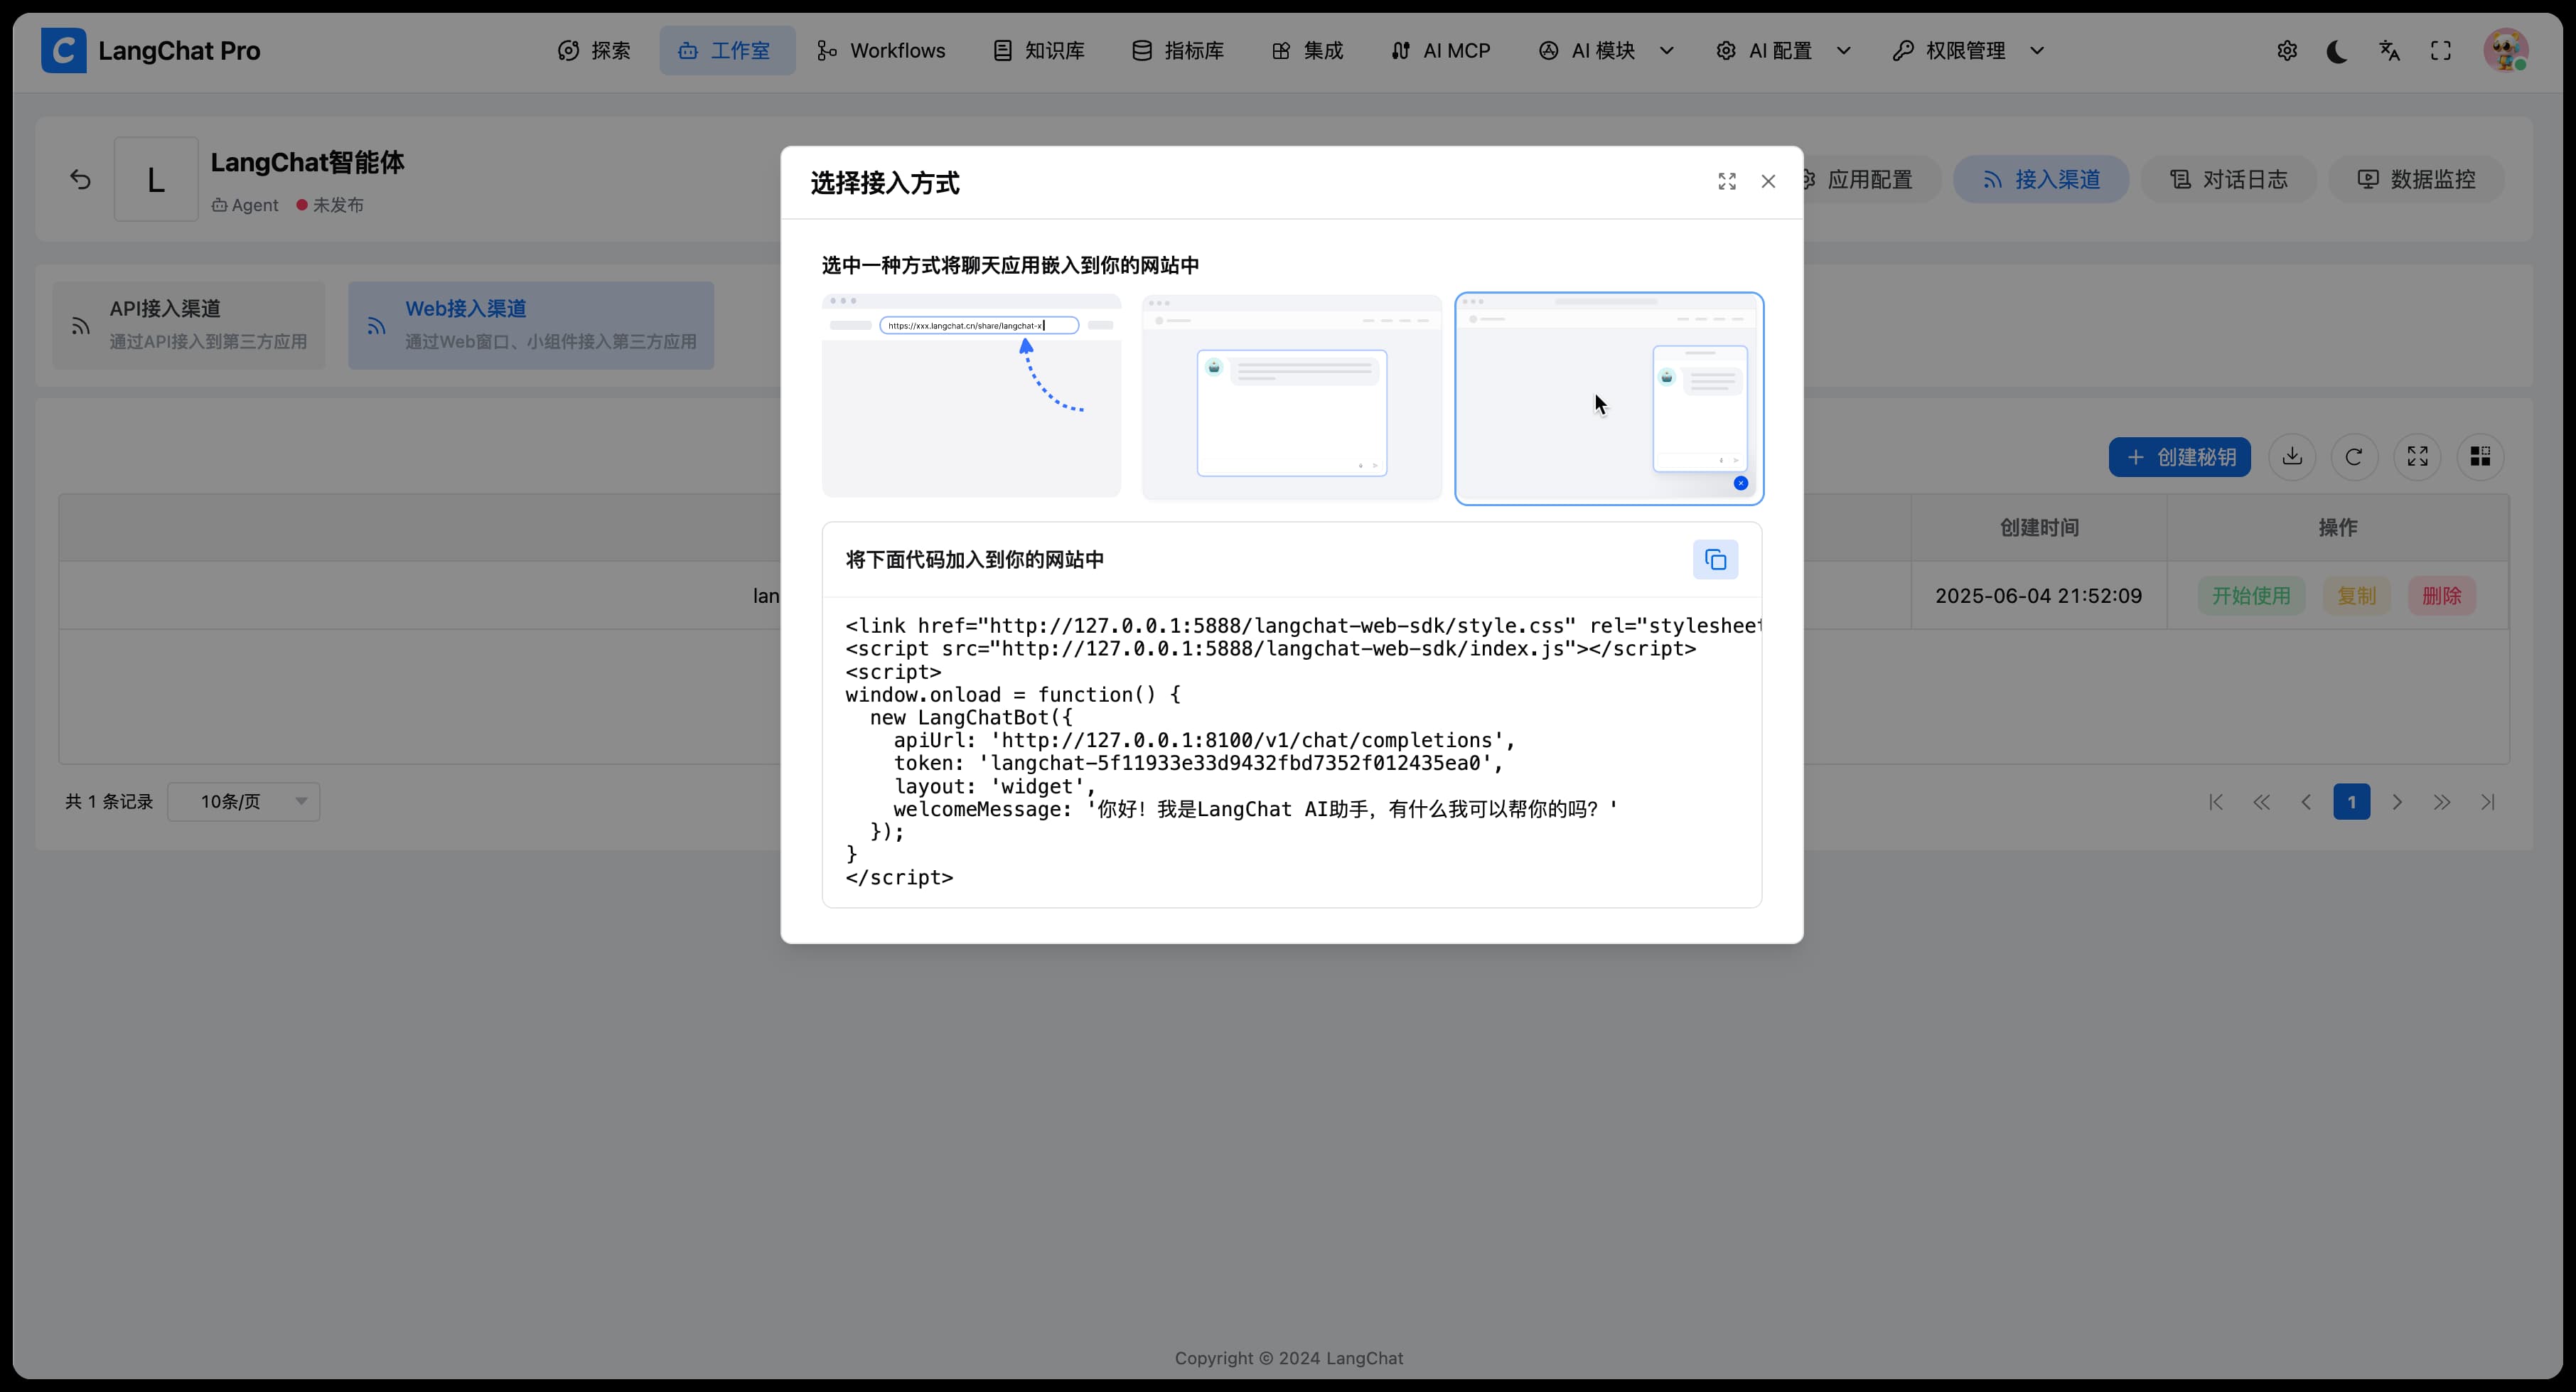Click the 开始使用 button in the row
Screen dimensions: 2576x1392
pyautogui.click(x=2251, y=595)
